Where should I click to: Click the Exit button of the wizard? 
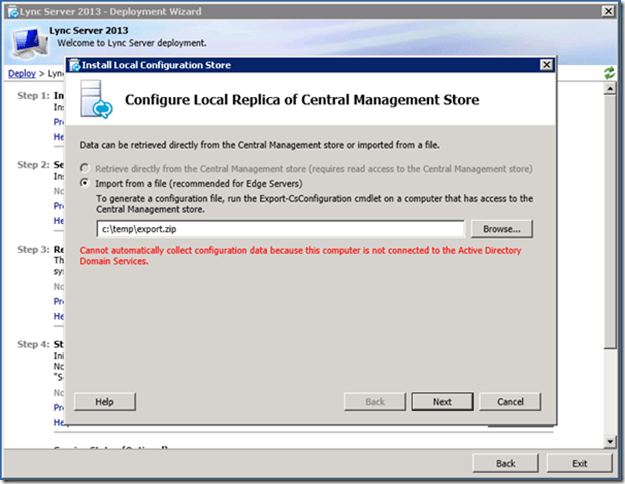coord(580,464)
